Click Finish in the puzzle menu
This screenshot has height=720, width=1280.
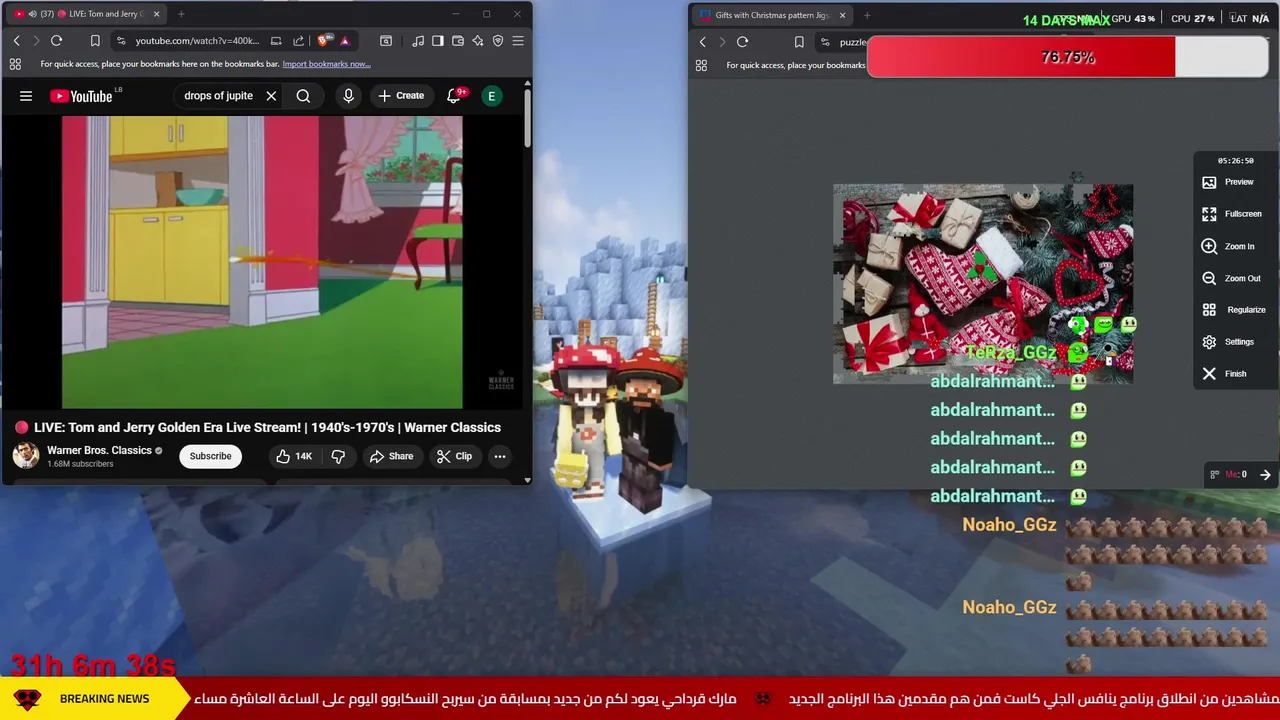[x=1223, y=374]
